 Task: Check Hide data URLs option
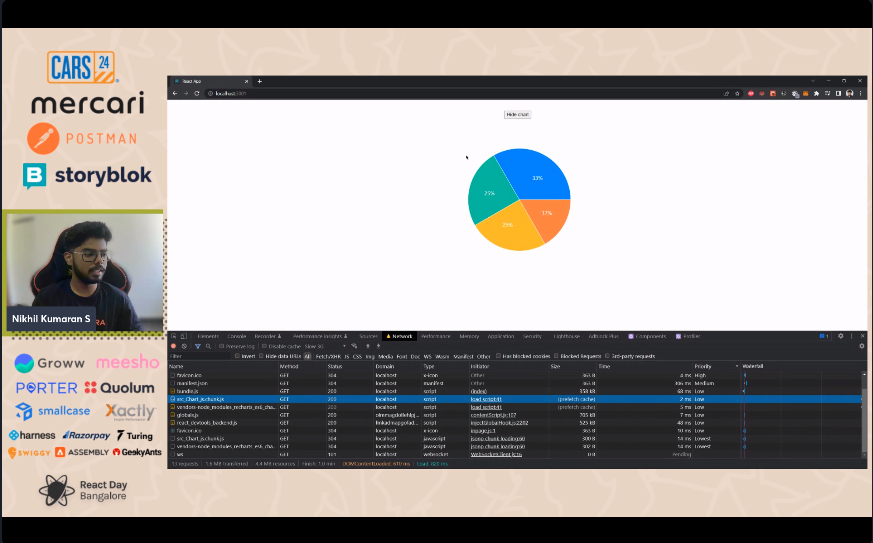pos(261,356)
